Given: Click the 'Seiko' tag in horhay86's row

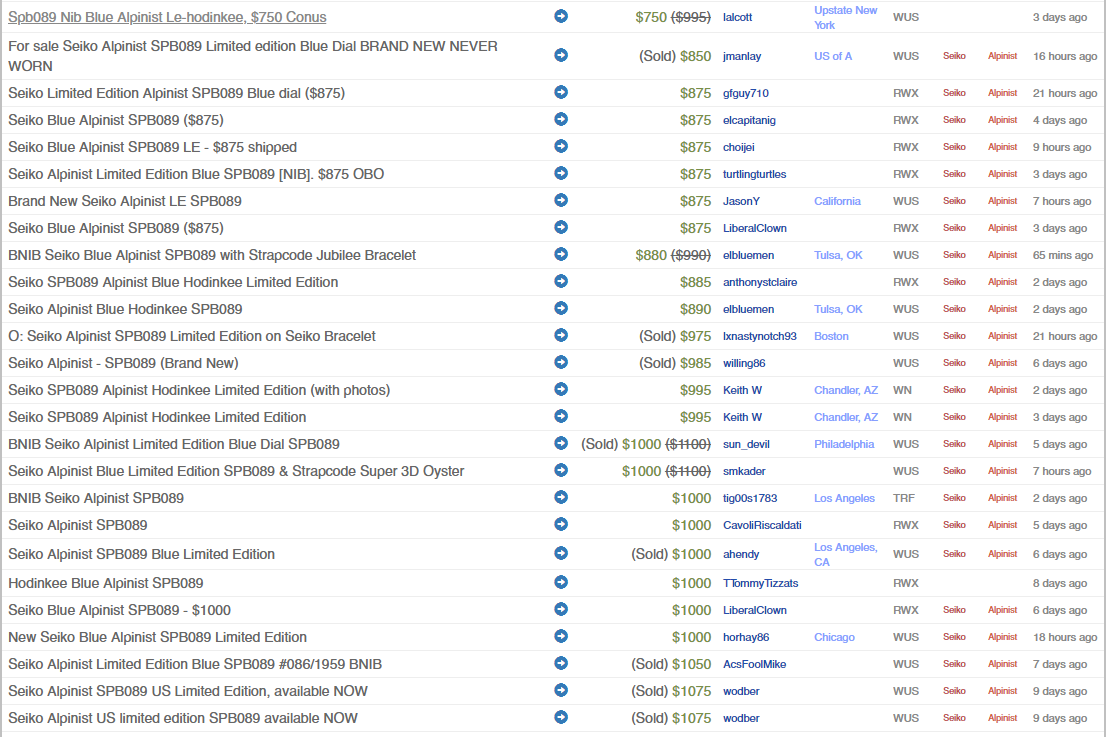Looking at the screenshot, I should [954, 637].
